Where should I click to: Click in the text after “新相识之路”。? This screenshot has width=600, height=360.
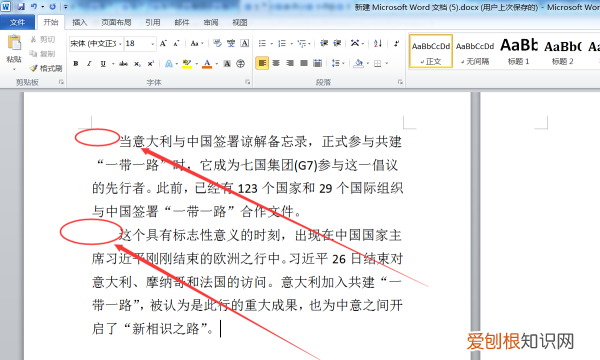pyautogui.click(x=220, y=329)
